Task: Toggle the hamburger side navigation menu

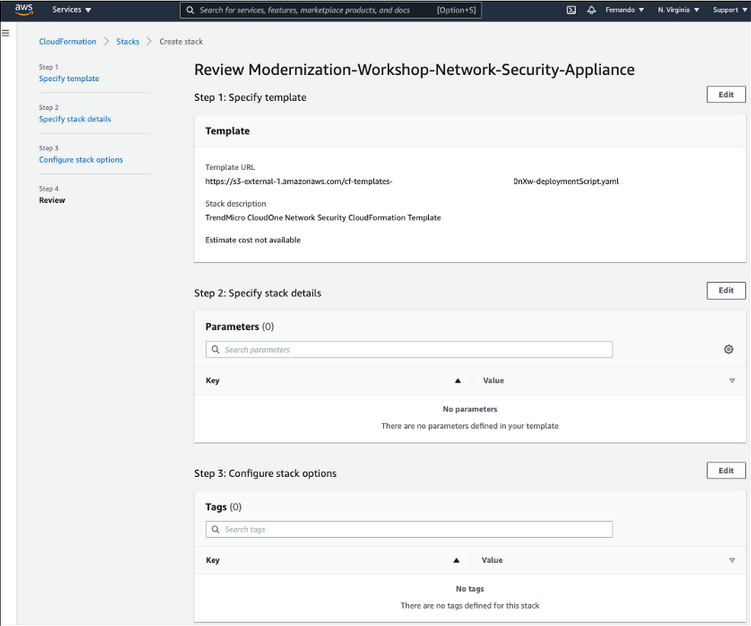Action: pos(6,33)
